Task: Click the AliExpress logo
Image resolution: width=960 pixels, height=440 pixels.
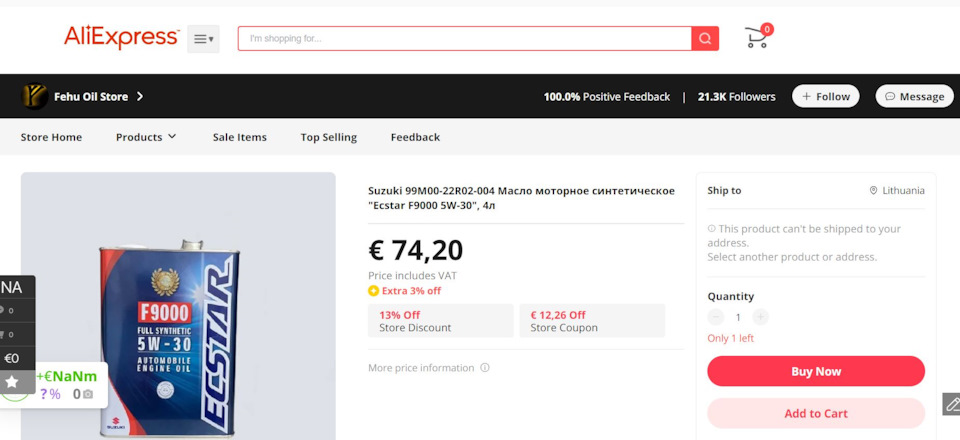Action: [121, 38]
